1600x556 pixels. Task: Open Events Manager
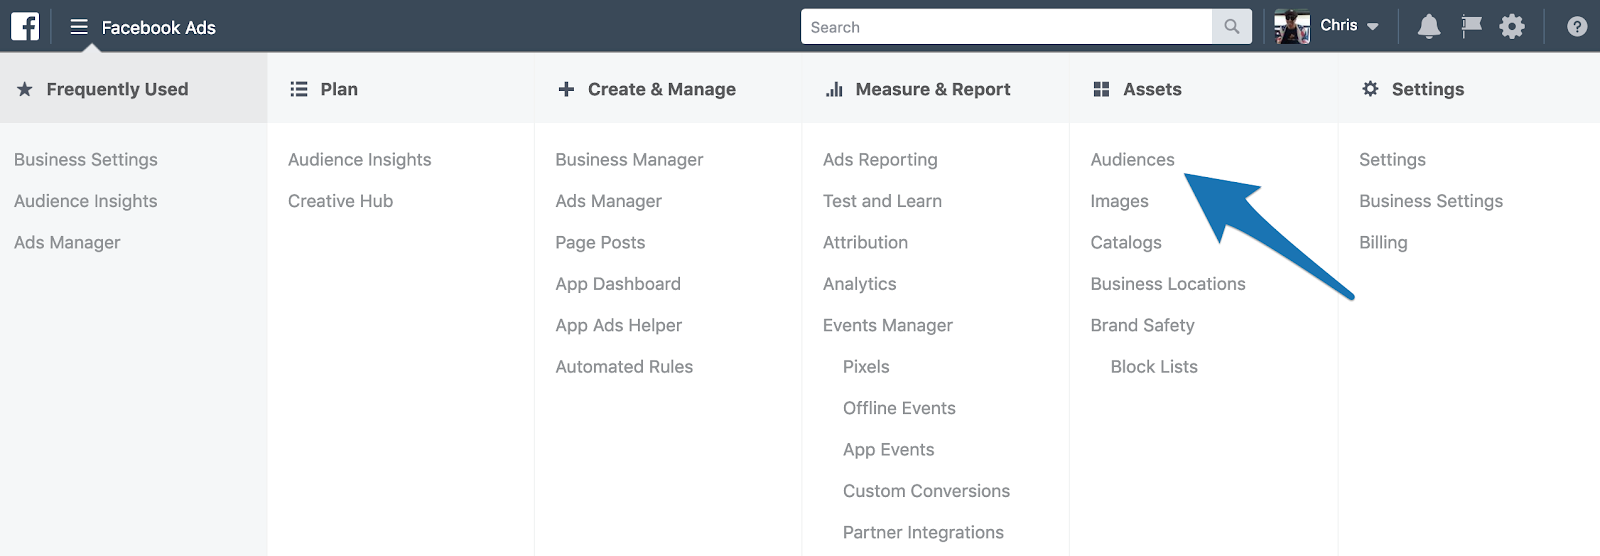tap(888, 326)
